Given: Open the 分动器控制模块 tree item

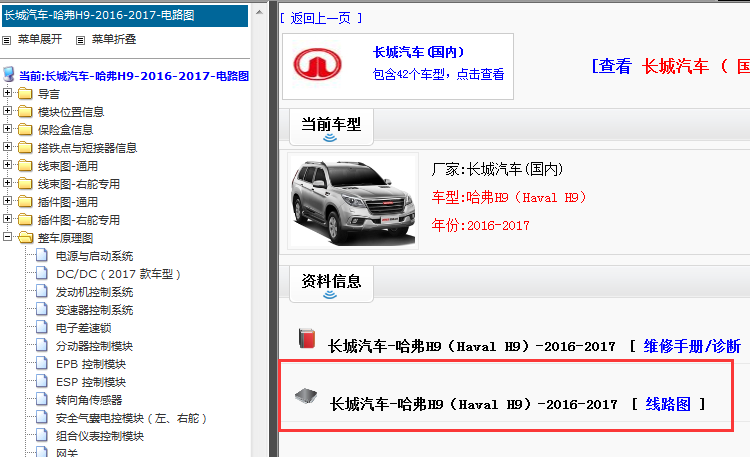Looking at the screenshot, I should coord(94,346).
